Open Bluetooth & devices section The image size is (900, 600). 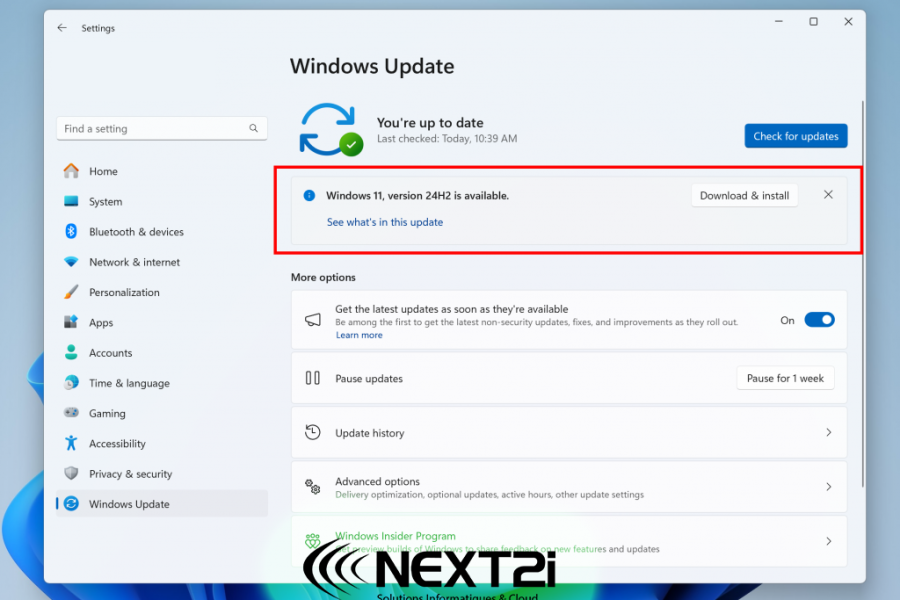162,231
